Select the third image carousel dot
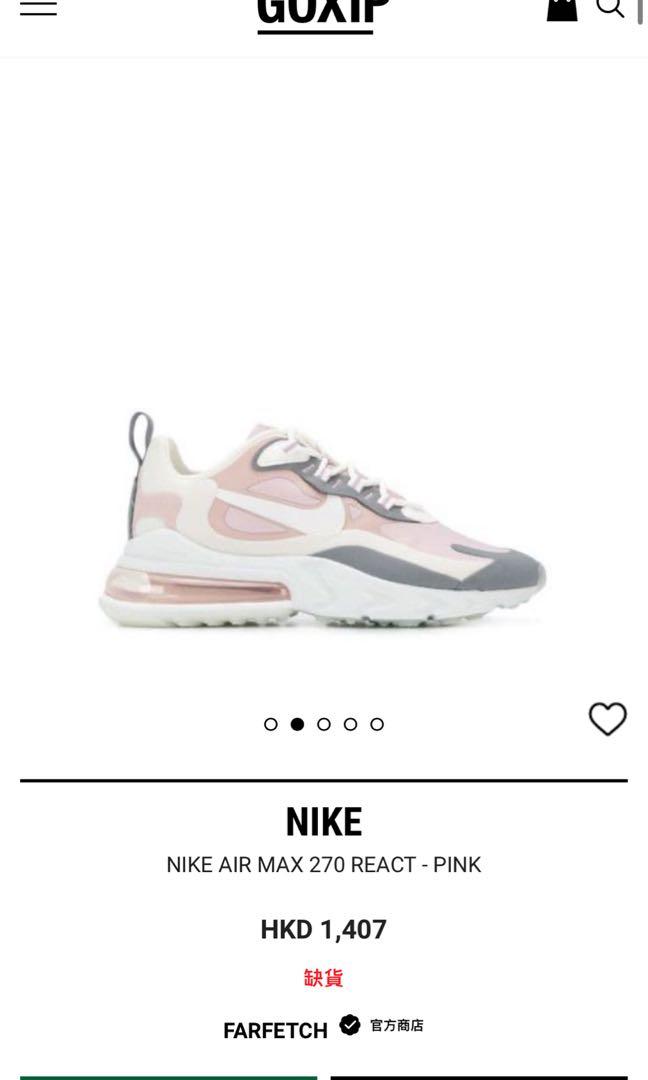 [x=324, y=724]
